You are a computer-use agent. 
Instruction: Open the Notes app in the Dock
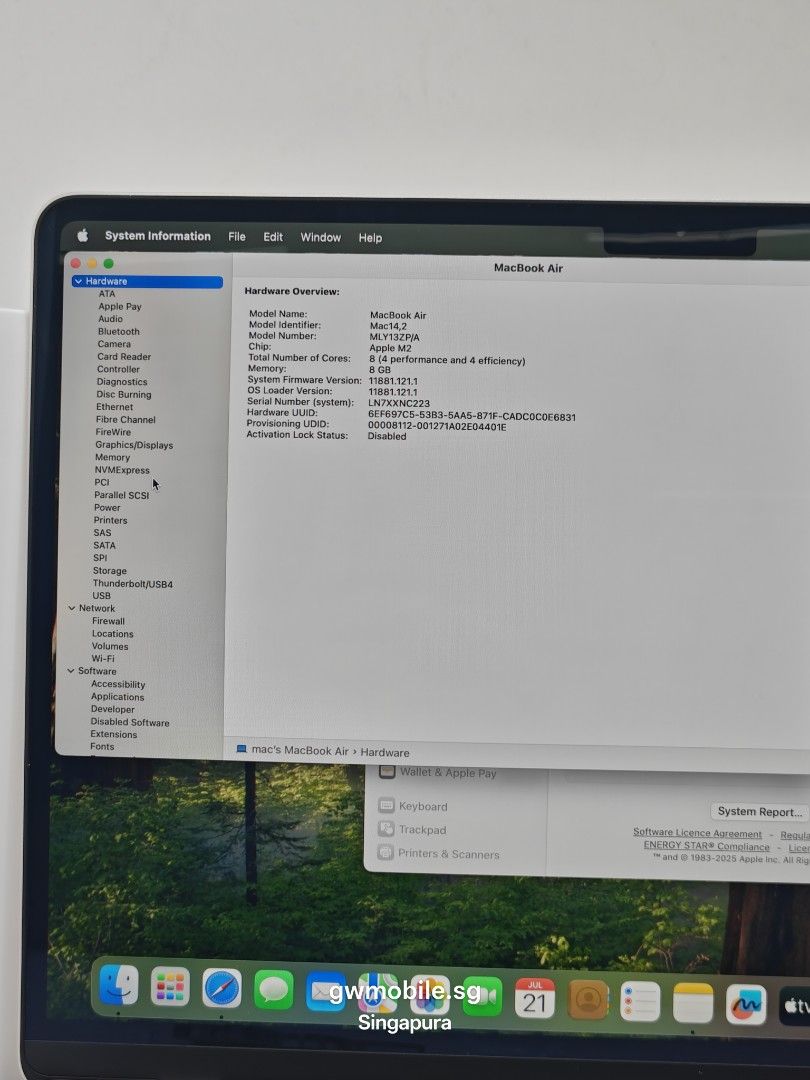pos(693,1003)
